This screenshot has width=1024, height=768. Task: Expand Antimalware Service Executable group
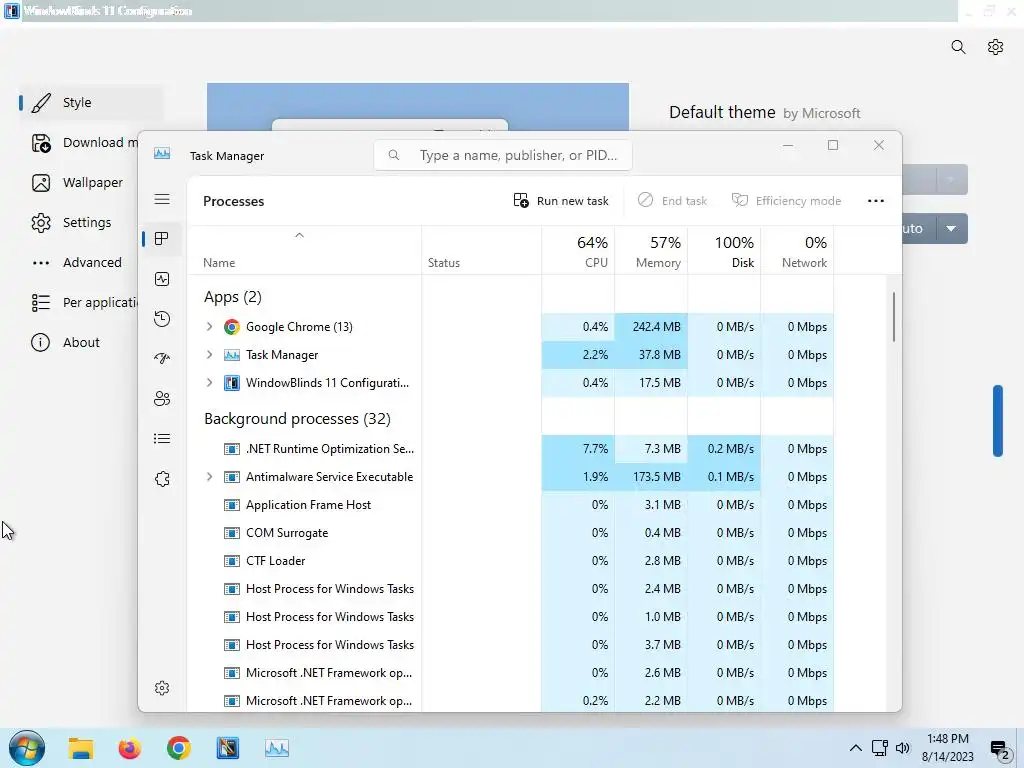point(209,477)
